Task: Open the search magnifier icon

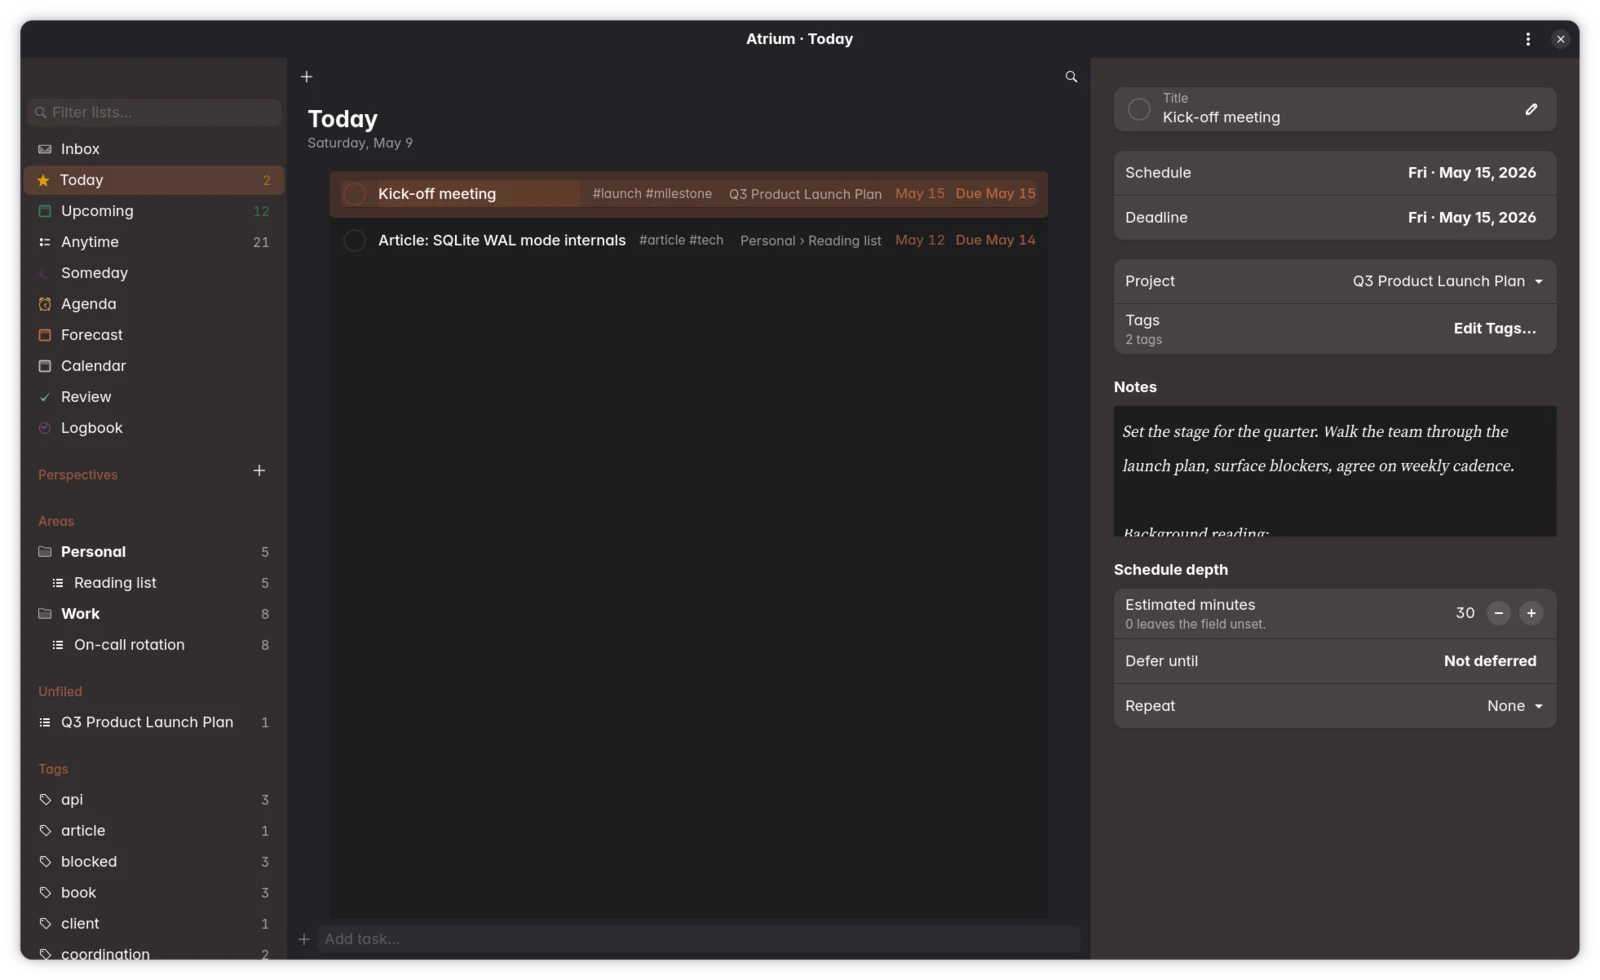Action: (1071, 77)
